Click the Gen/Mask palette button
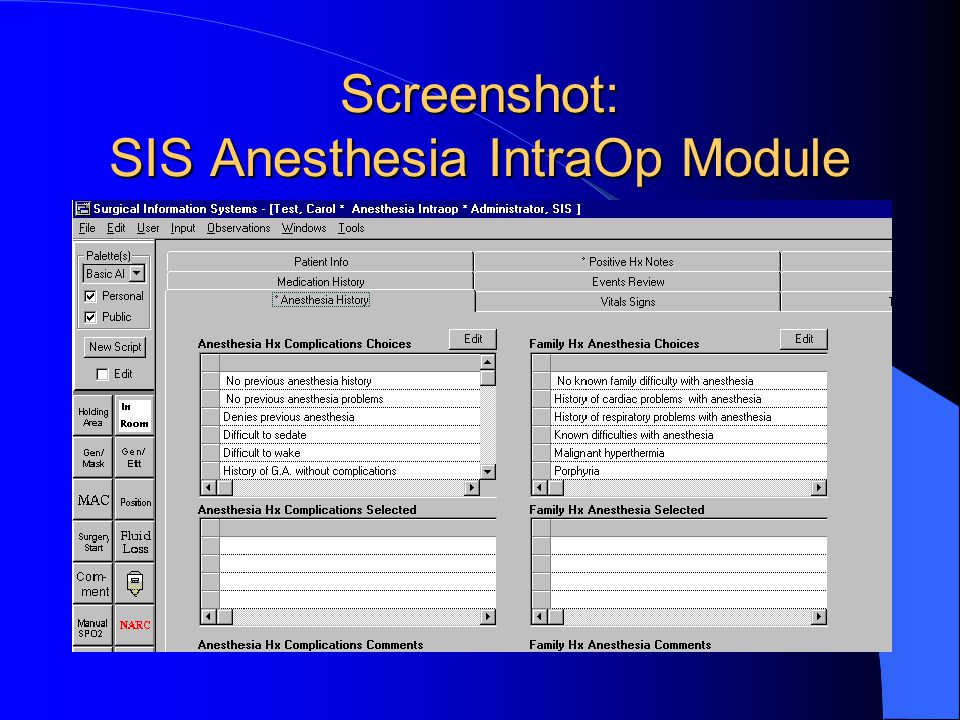This screenshot has height=720, width=960. pyautogui.click(x=93, y=458)
